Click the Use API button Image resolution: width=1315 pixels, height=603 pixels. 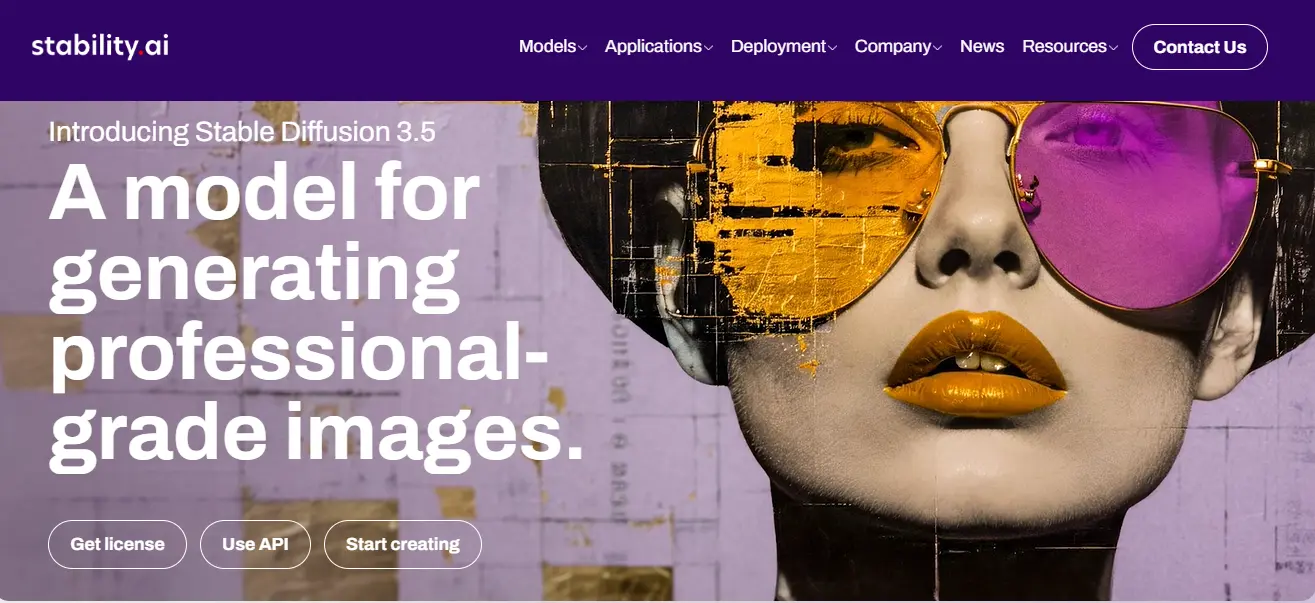point(255,544)
